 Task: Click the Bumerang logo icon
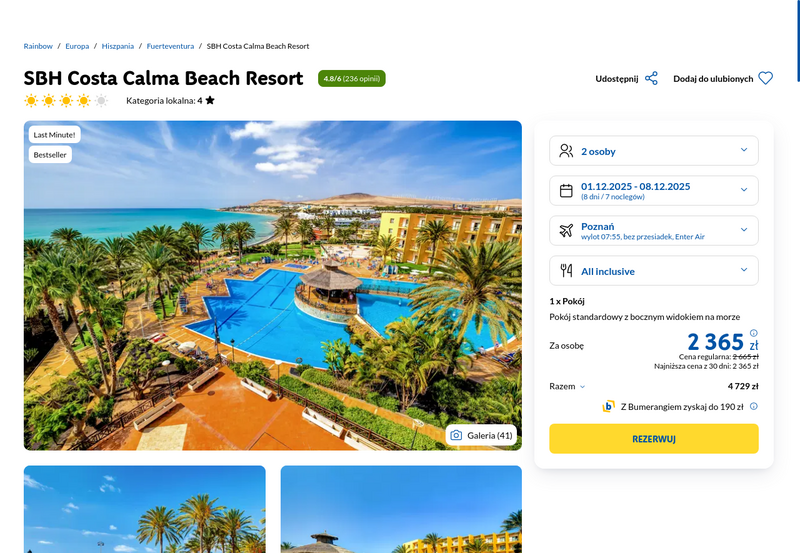pyautogui.click(x=608, y=406)
